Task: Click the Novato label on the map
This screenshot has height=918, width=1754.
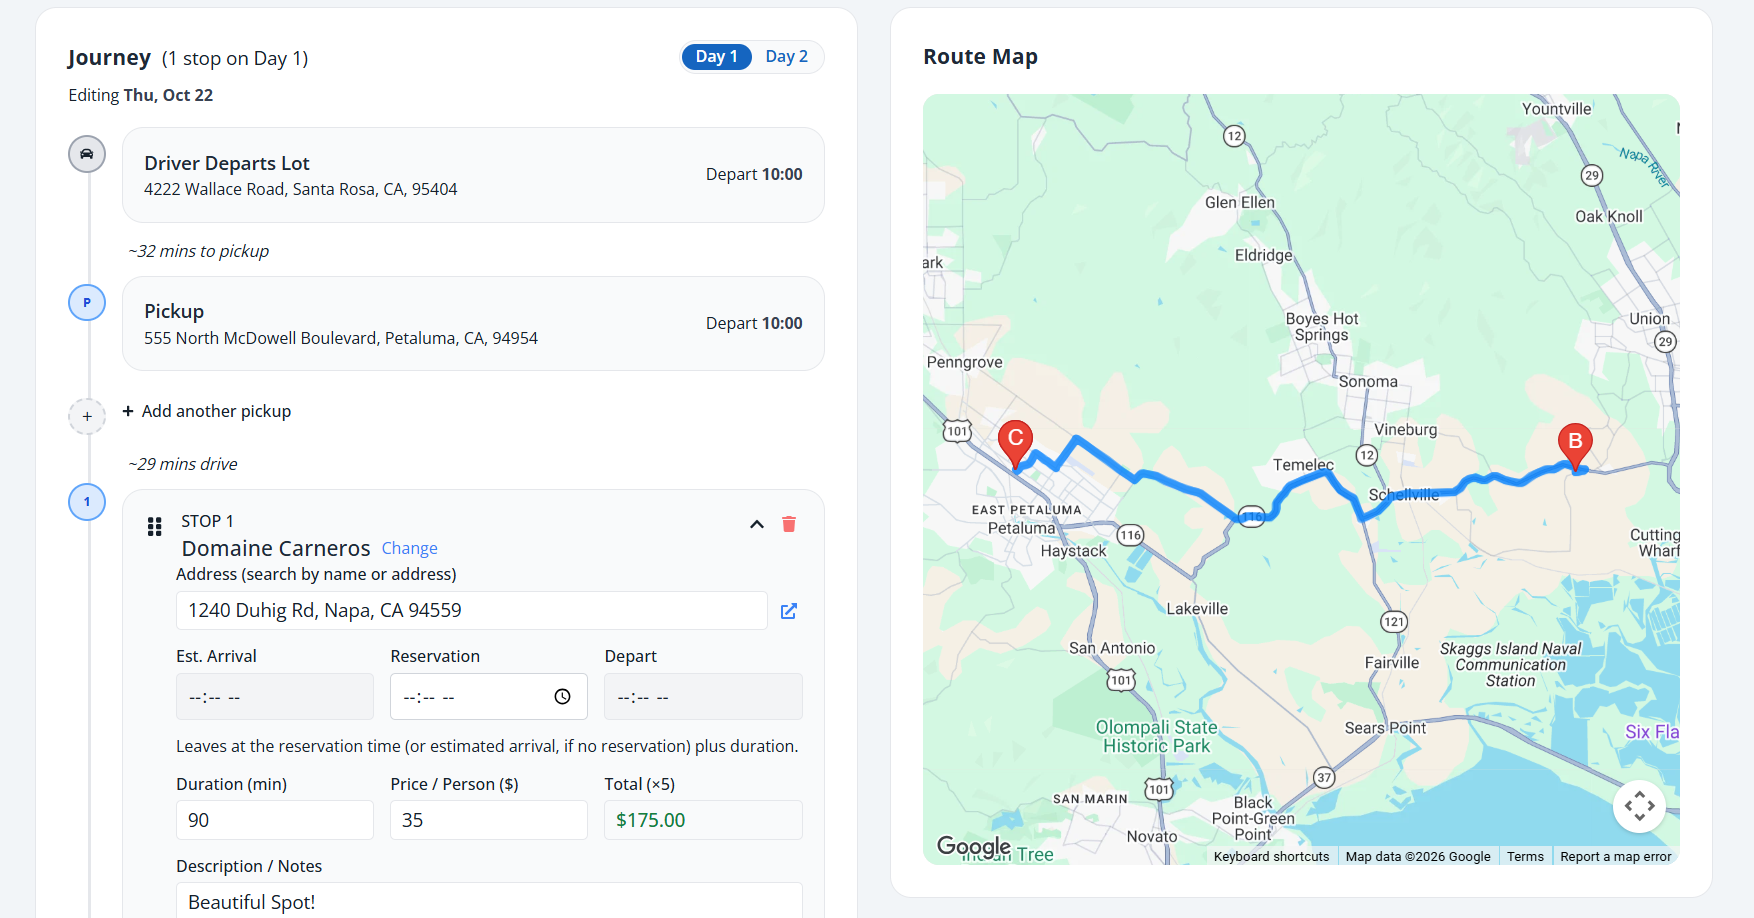Action: [1152, 836]
